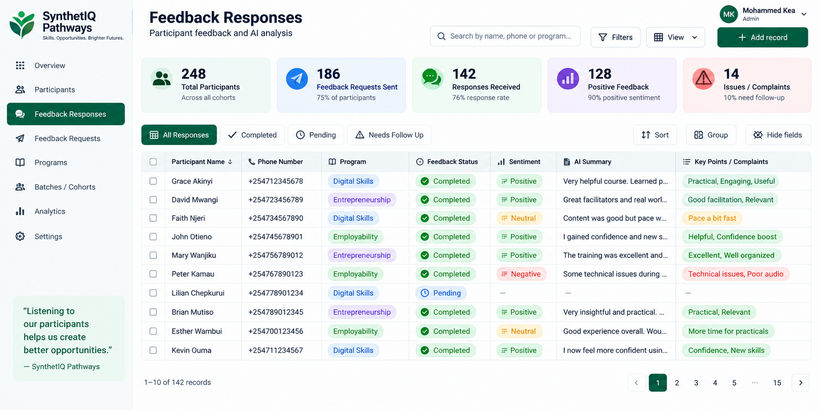Select current page 1 button
Viewport: 820px width, 410px height.
pos(658,383)
